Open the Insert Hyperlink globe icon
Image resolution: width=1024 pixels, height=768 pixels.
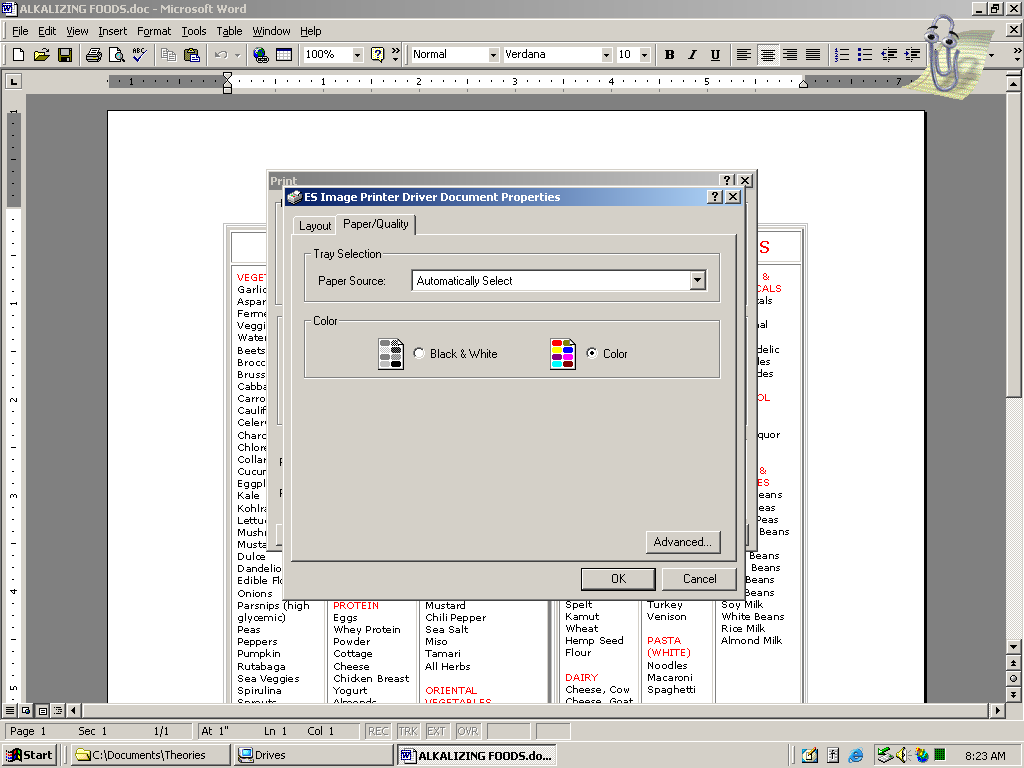coord(261,55)
